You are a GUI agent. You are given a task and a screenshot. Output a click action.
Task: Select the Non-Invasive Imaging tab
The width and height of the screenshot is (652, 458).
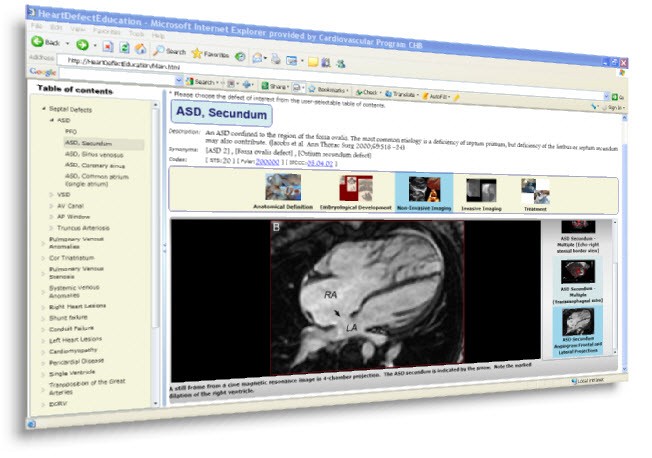pyautogui.click(x=424, y=193)
